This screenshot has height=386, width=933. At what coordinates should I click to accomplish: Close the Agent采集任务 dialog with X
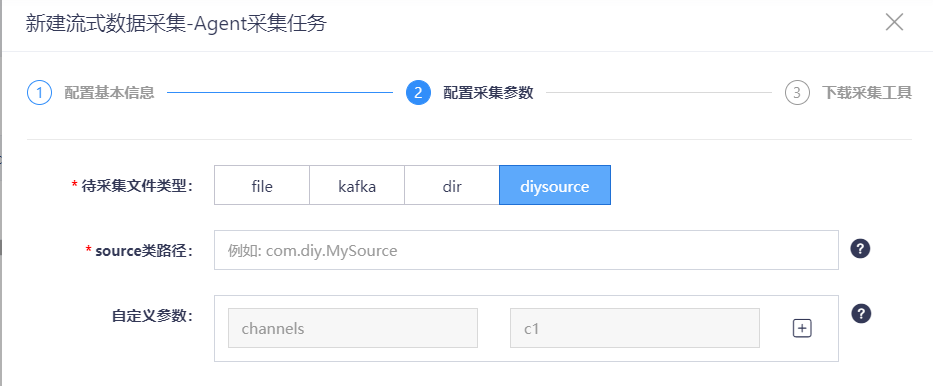[x=894, y=23]
